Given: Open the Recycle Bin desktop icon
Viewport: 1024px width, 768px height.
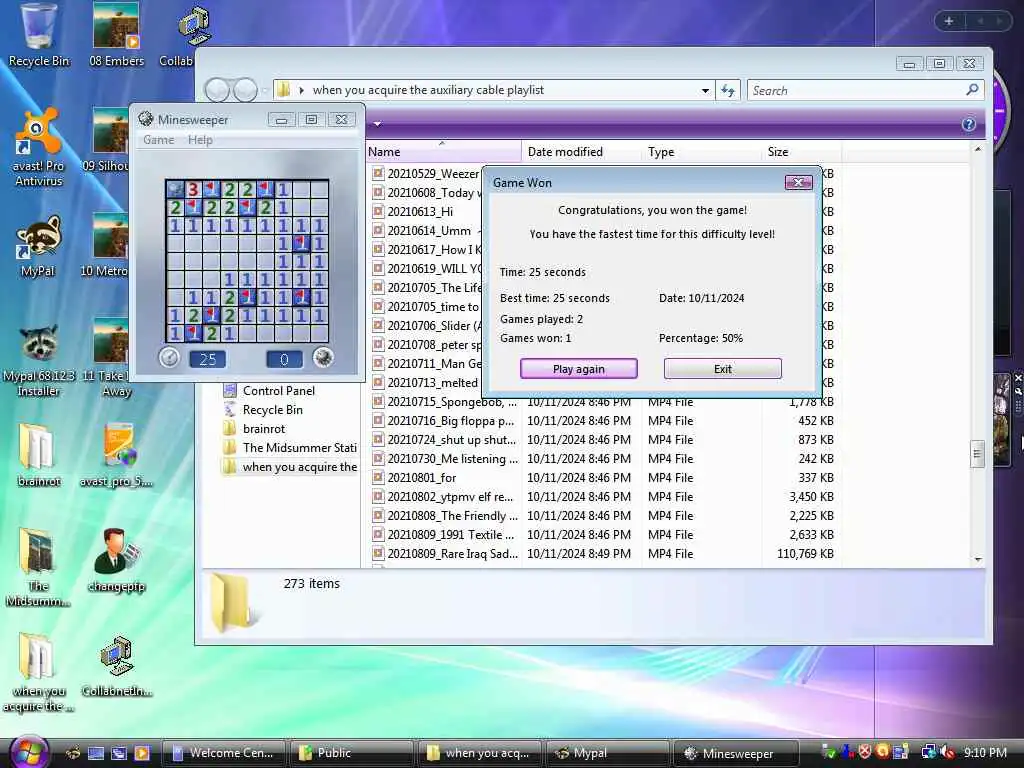Looking at the screenshot, I should [x=39, y=36].
